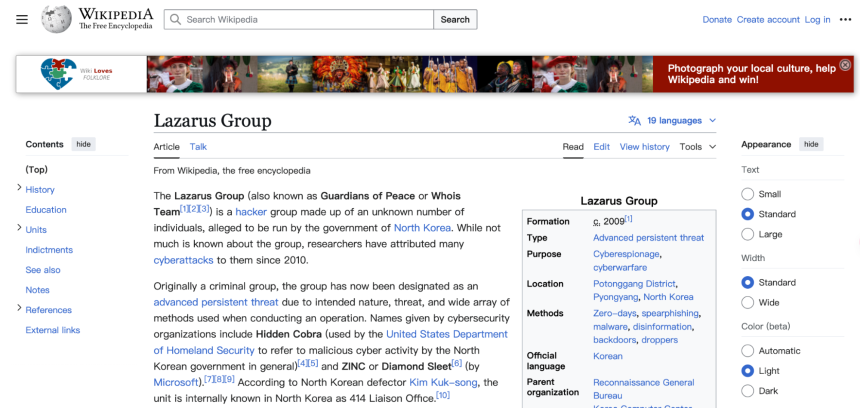Select the Read tab

(573, 147)
